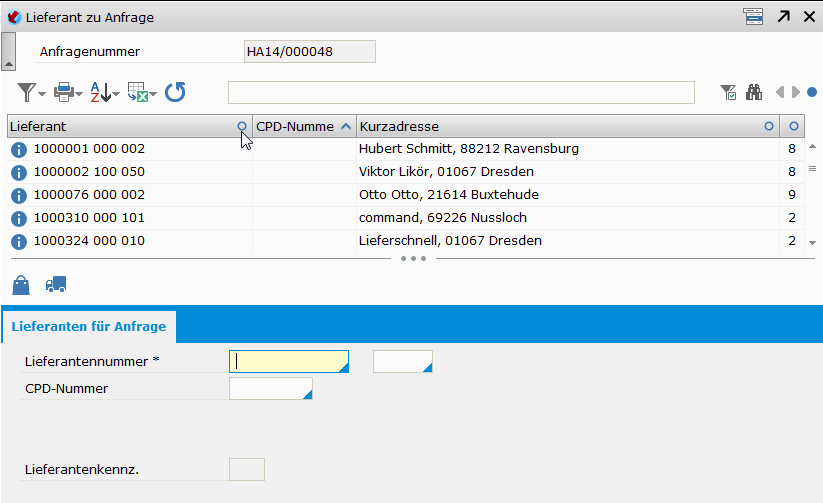Click the printer icon

(x=64, y=92)
